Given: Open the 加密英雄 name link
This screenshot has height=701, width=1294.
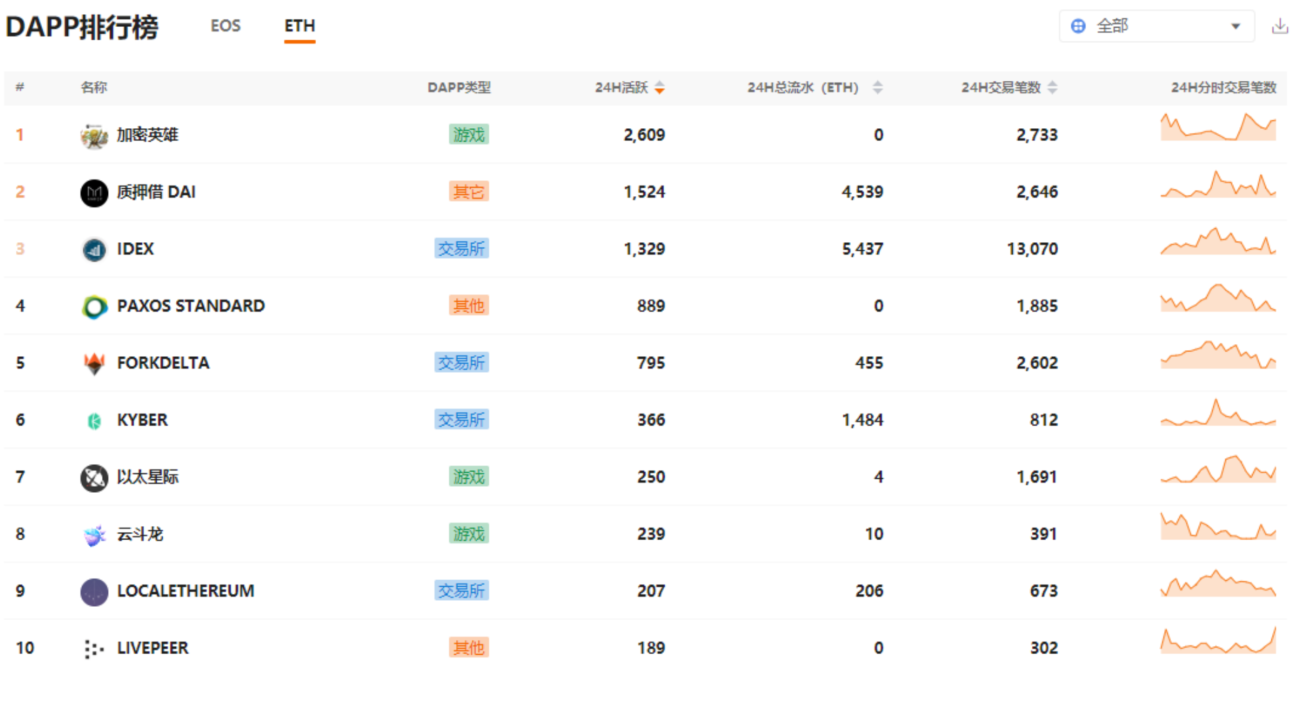Looking at the screenshot, I should (x=147, y=135).
